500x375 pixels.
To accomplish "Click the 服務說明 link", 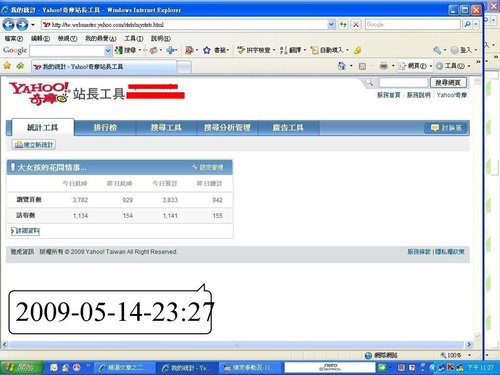I will tap(419, 95).
